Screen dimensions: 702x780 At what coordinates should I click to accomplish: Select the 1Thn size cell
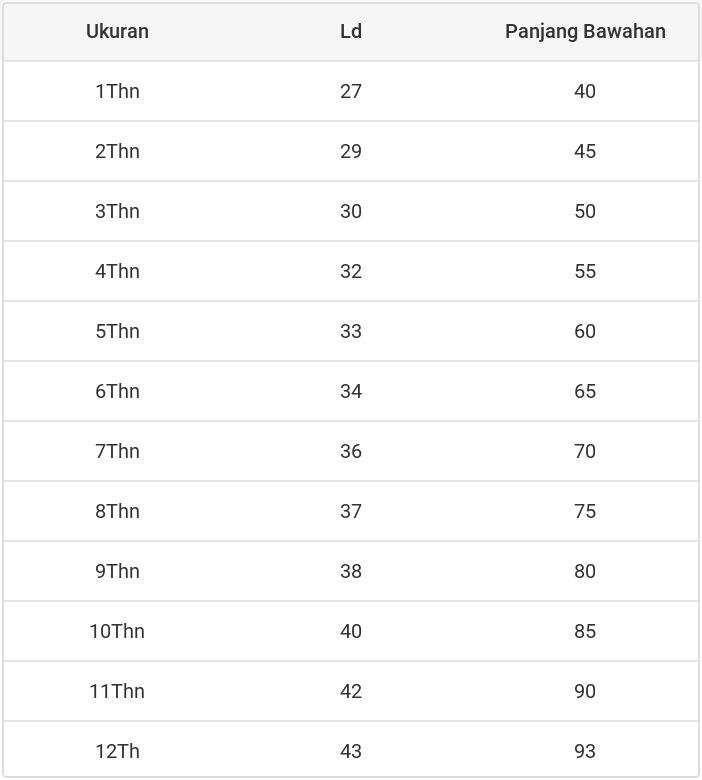point(117,91)
